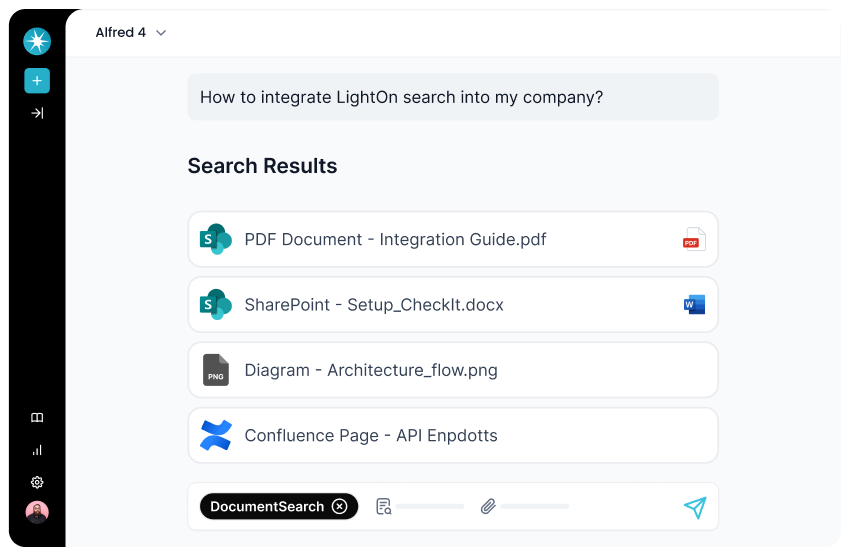Click the Word file icon

click(x=694, y=305)
